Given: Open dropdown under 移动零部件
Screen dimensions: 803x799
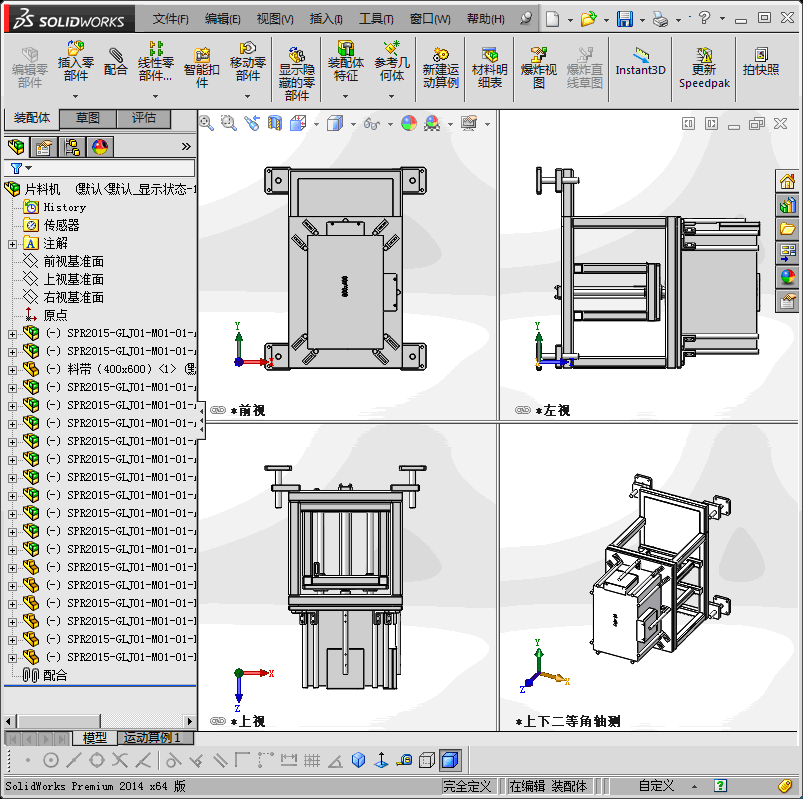Looking at the screenshot, I should (x=248, y=96).
